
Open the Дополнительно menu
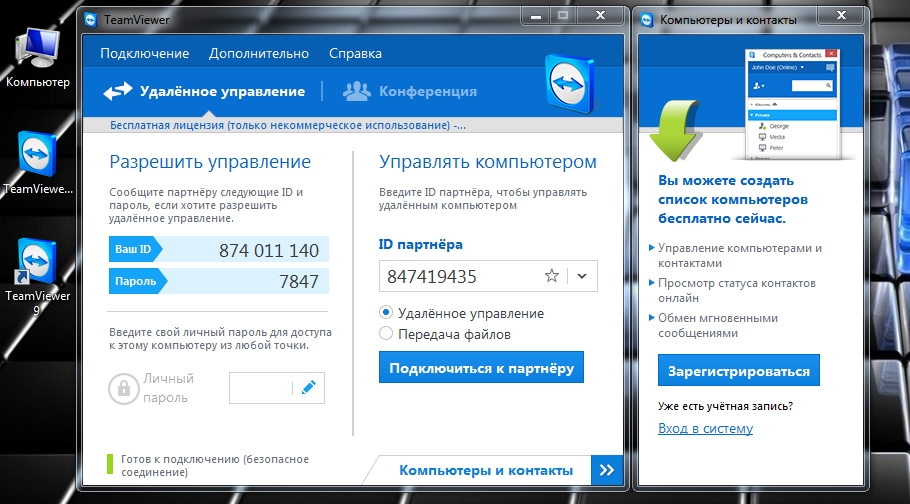click(259, 53)
